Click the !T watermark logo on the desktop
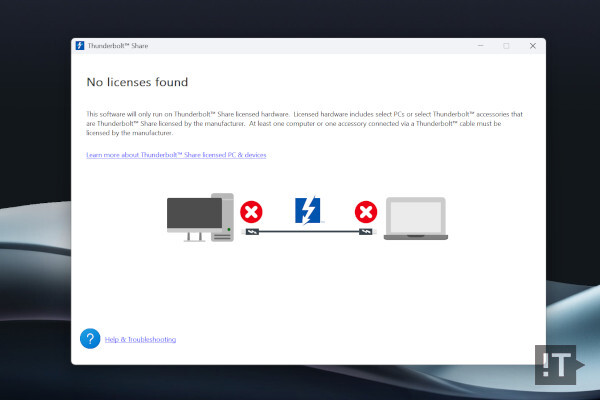 pos(559,364)
